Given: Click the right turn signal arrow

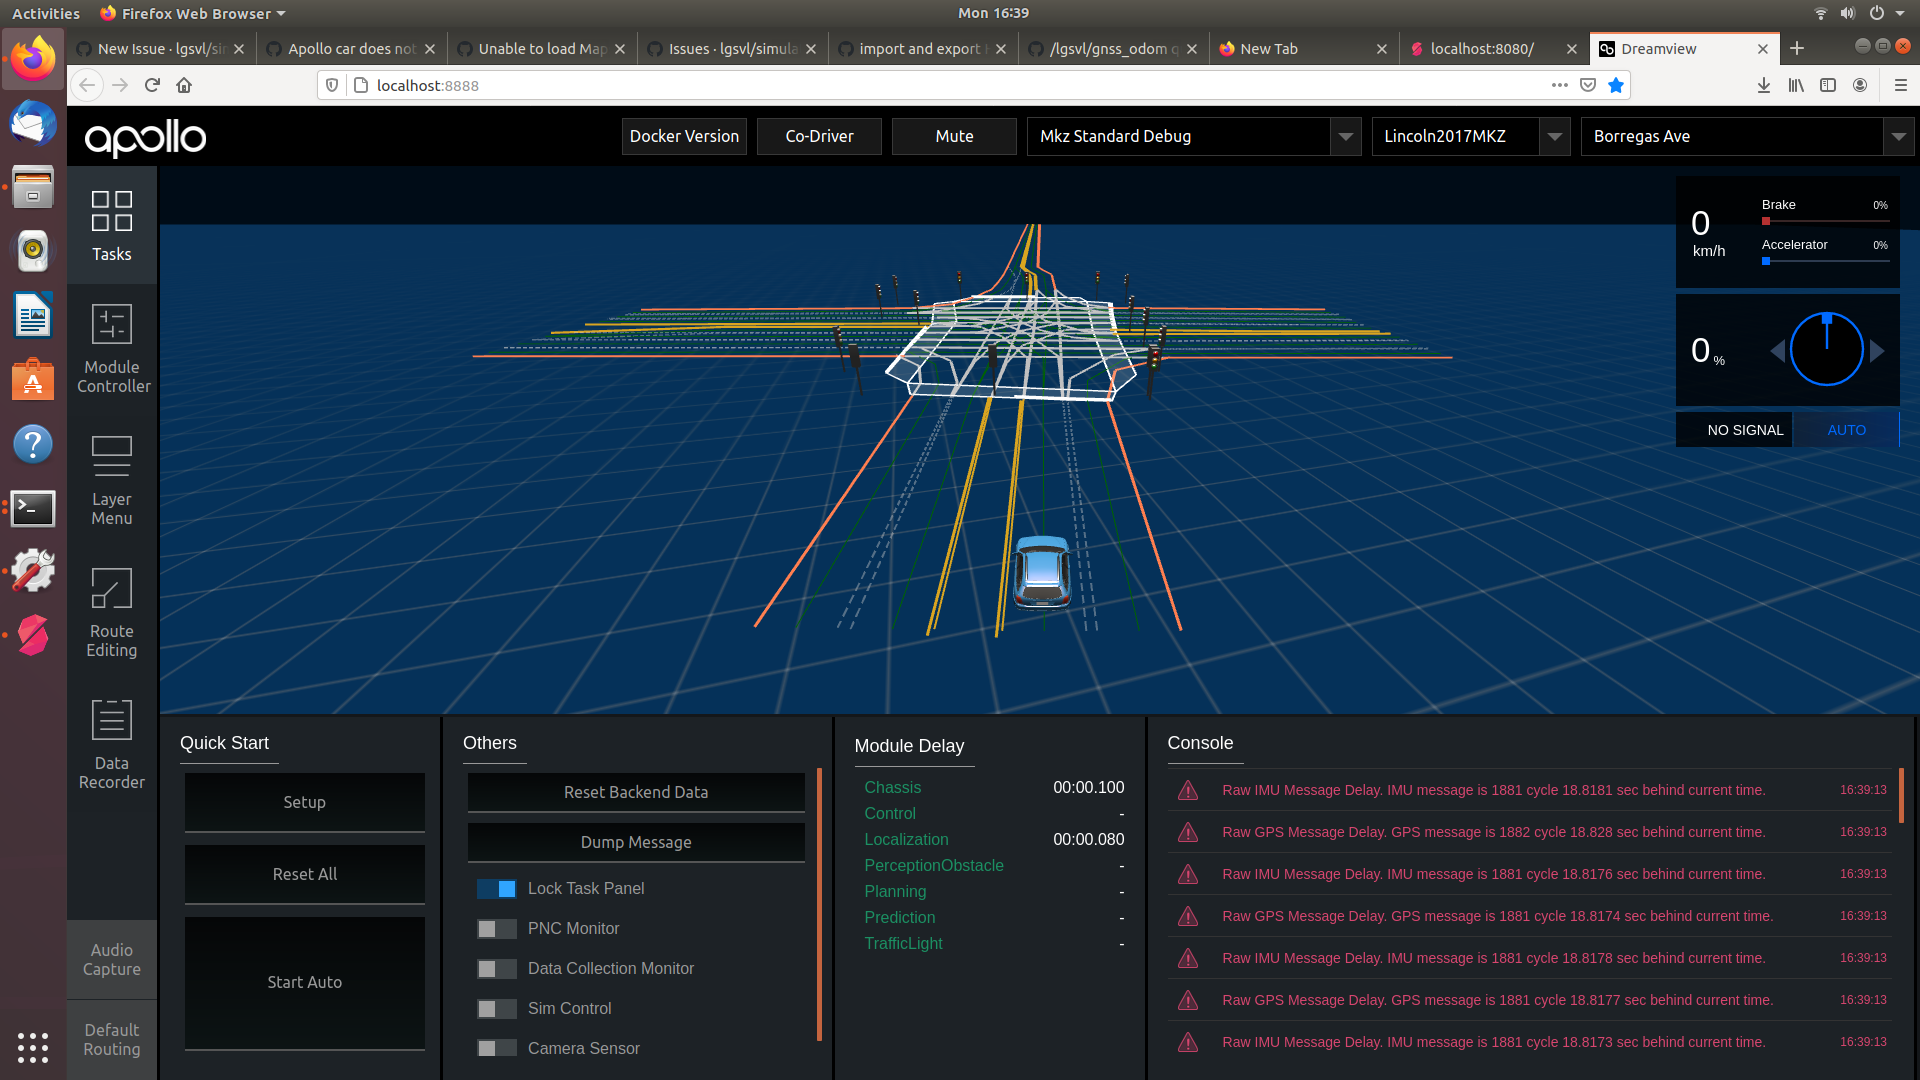Looking at the screenshot, I should coord(1877,351).
